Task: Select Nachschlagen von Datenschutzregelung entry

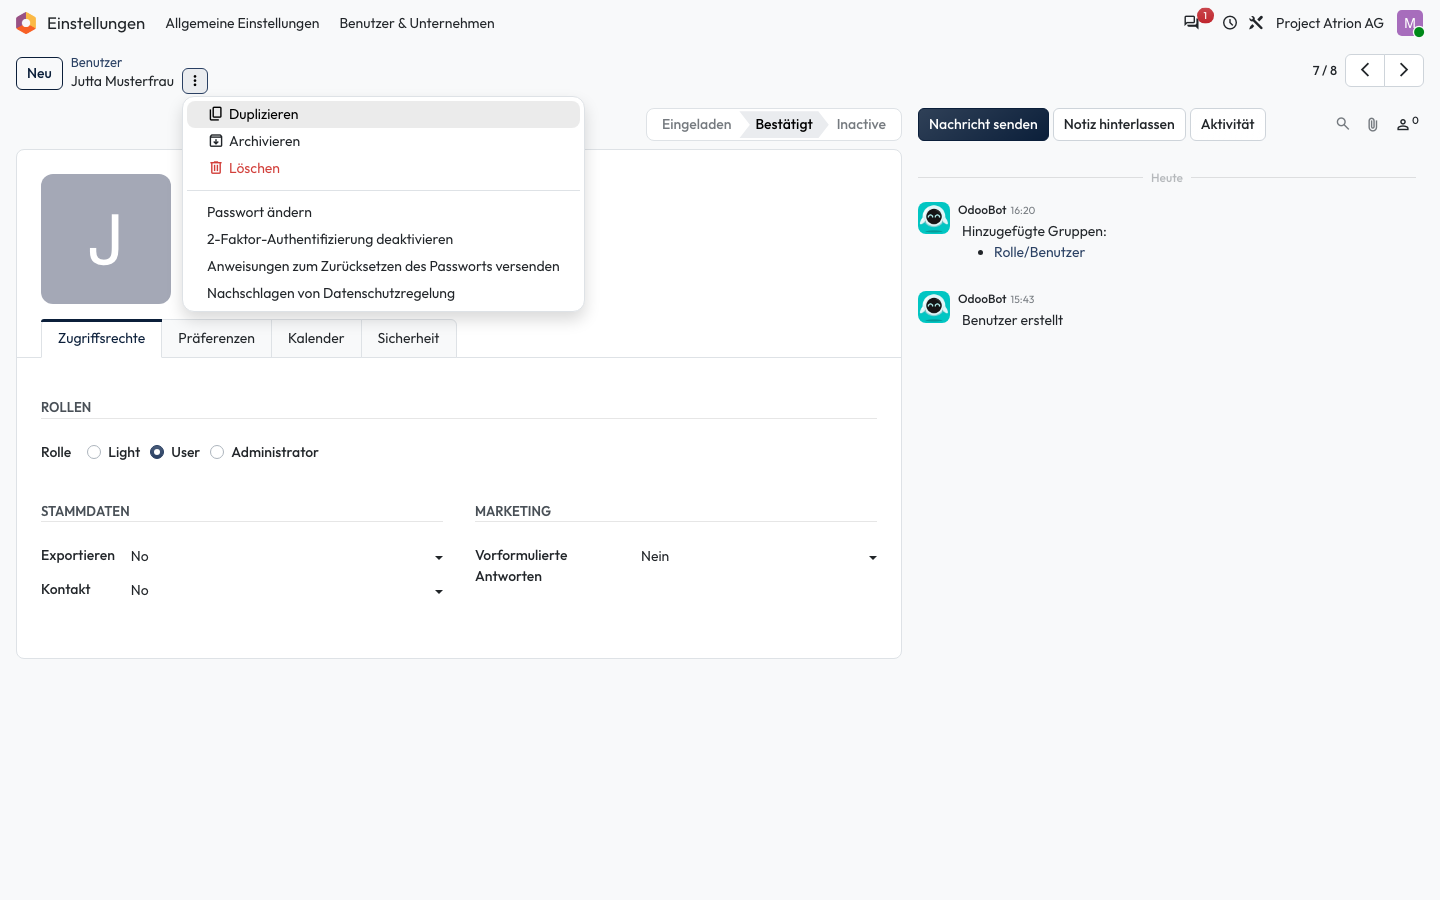Action: coord(383,293)
